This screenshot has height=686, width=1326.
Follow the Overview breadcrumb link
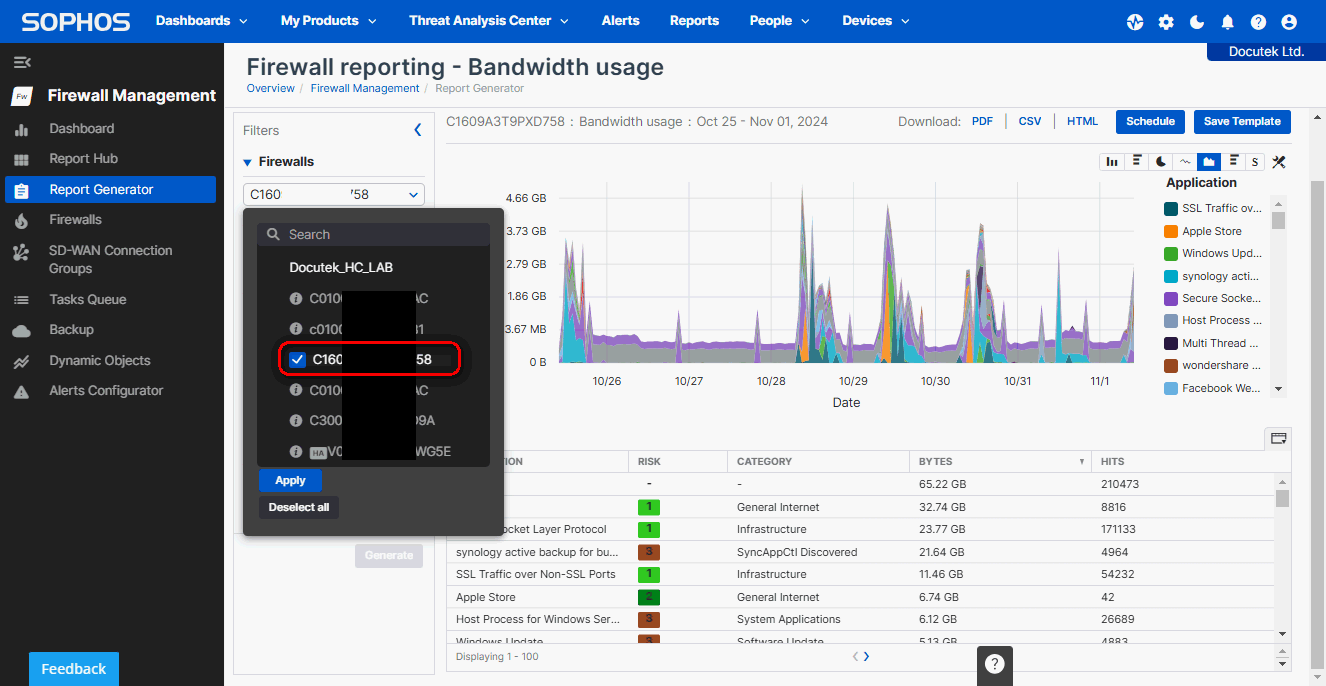tap(271, 89)
